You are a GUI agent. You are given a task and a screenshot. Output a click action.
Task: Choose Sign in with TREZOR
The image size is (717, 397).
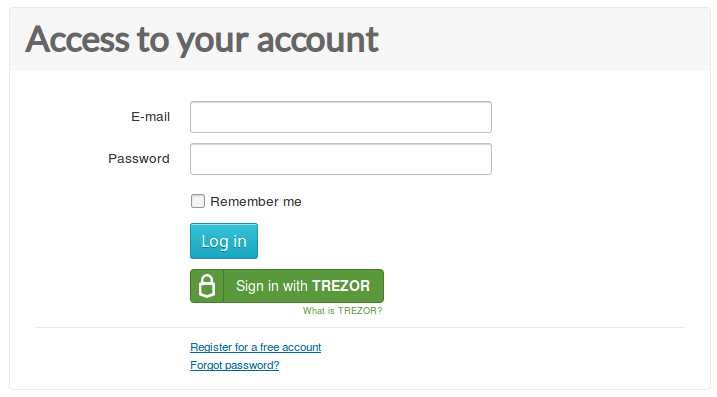coord(287,286)
